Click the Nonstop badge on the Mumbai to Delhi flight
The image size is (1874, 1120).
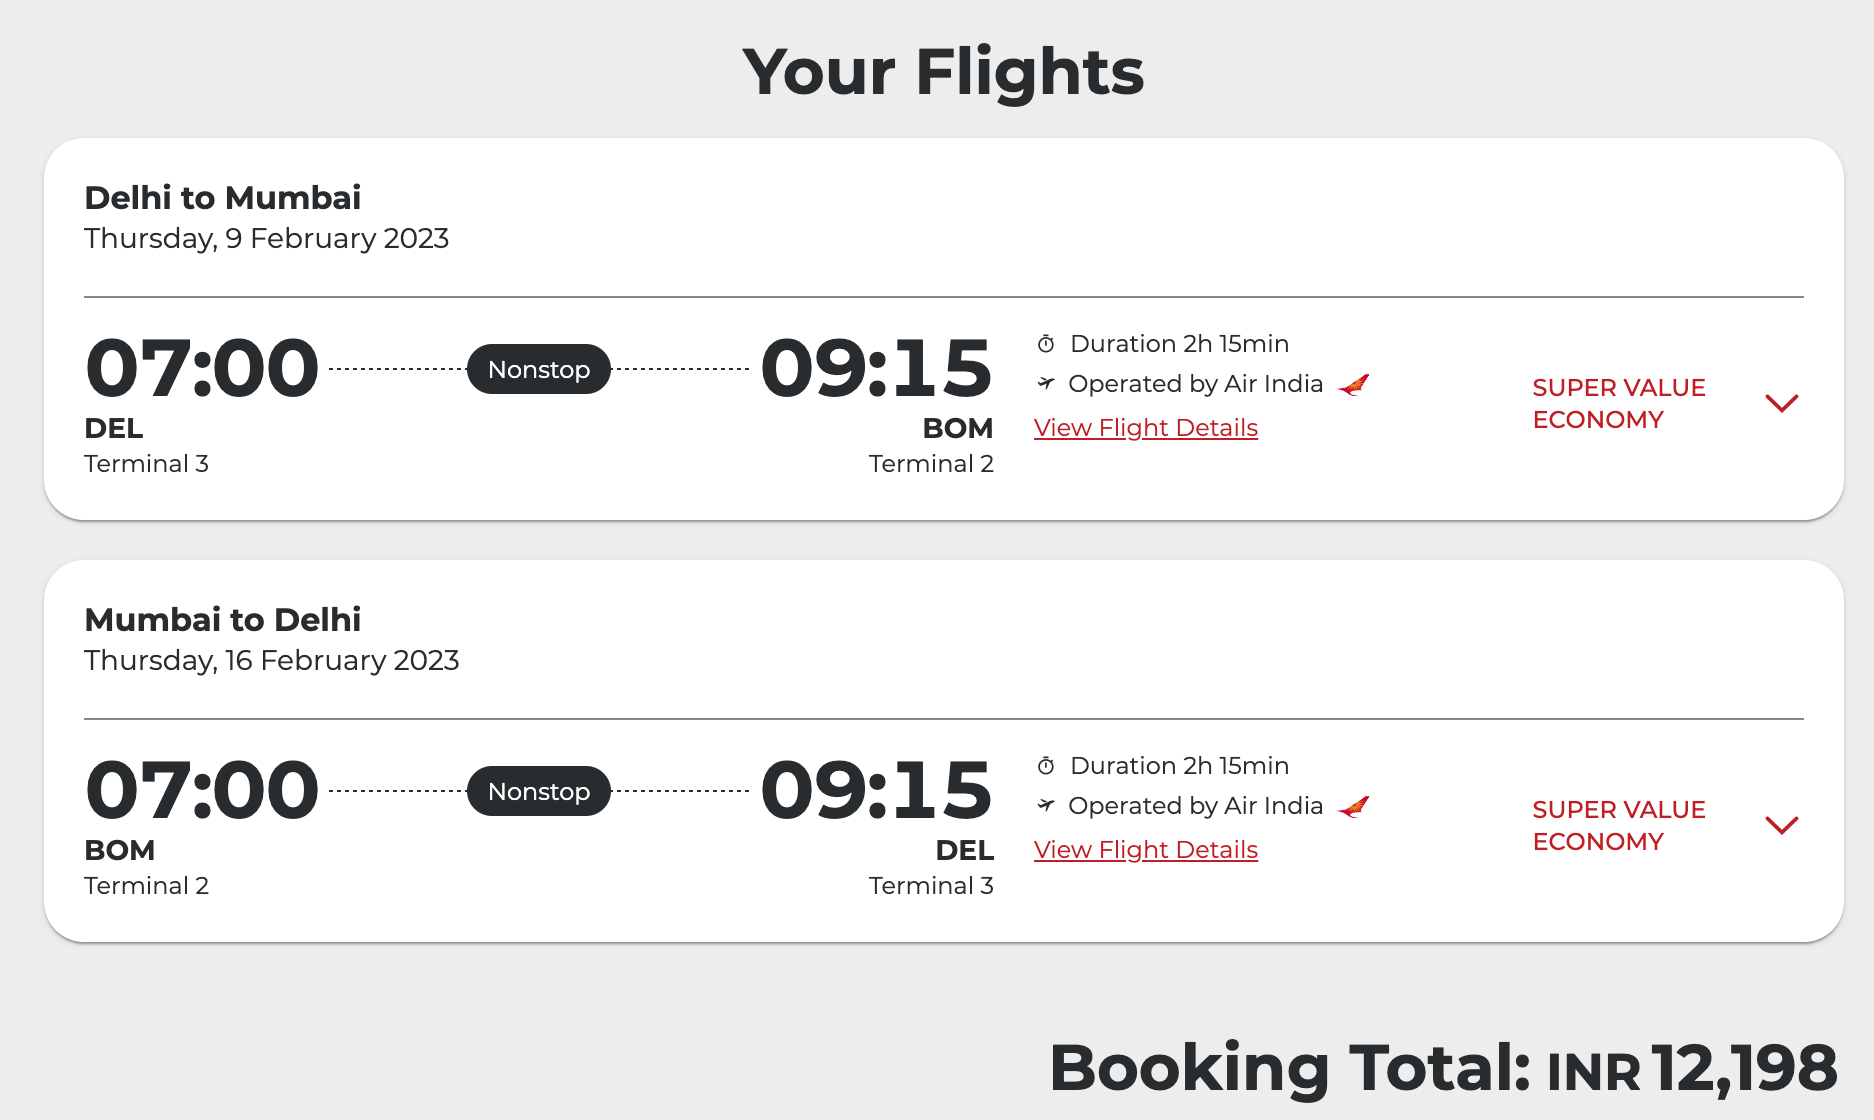click(x=538, y=791)
